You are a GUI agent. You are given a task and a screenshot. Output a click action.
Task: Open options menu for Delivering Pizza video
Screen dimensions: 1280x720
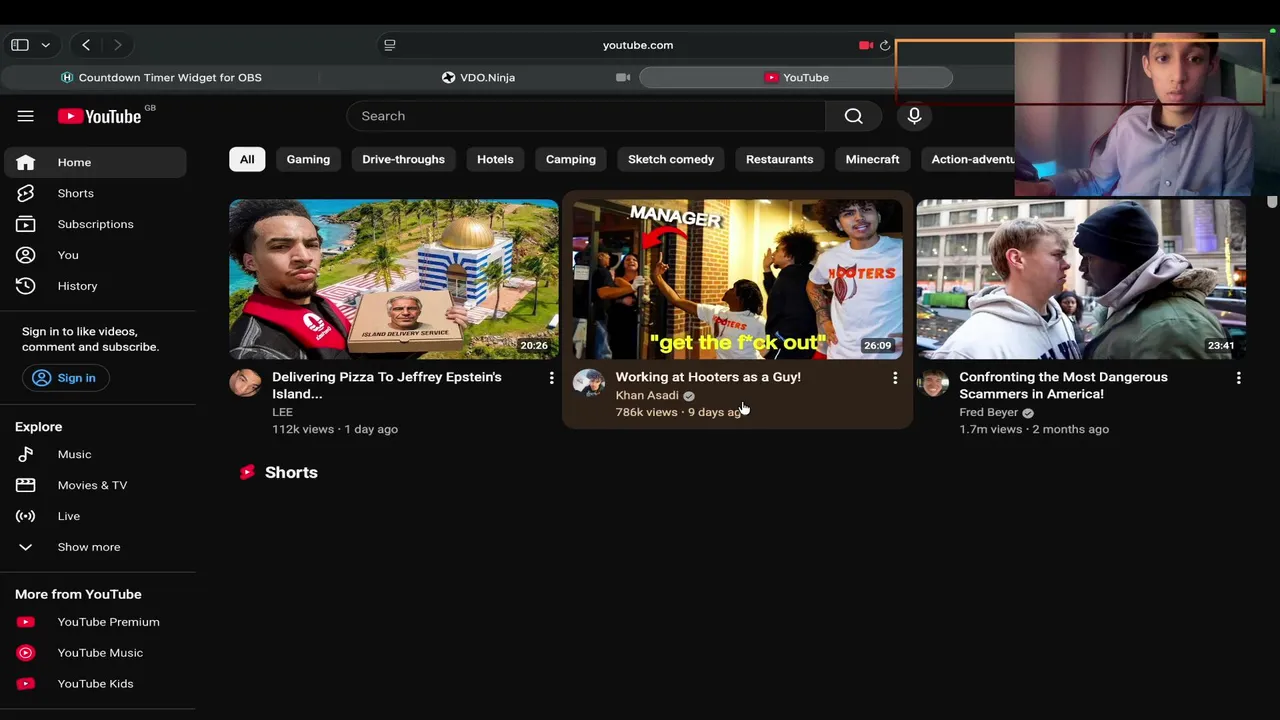pyautogui.click(x=551, y=378)
